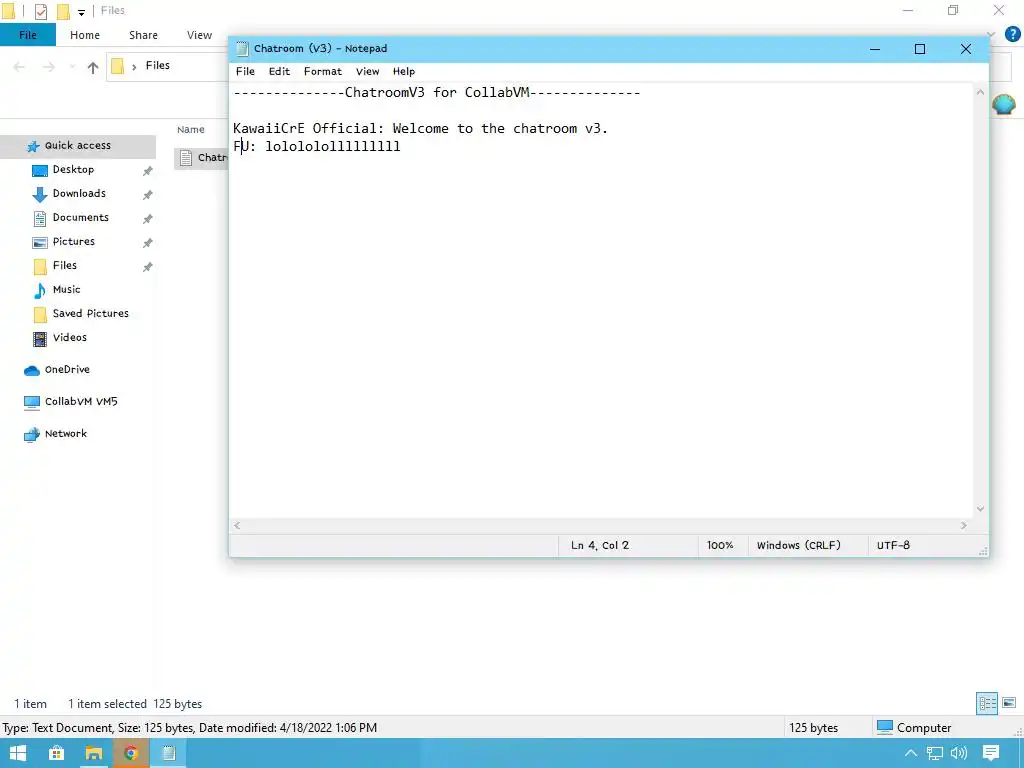The height and width of the screenshot is (768, 1024).
Task: Click the Documents page icon
Action: pos(40,219)
